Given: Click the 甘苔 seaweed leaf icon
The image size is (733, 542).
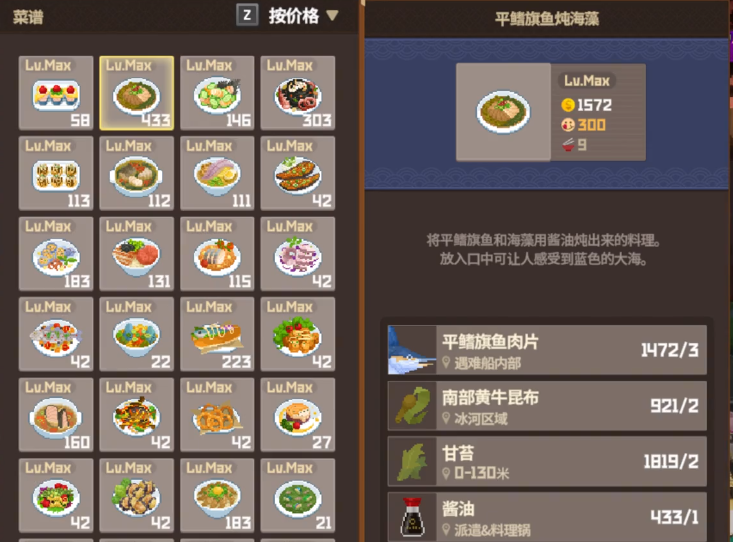Looking at the screenshot, I should [x=412, y=461].
